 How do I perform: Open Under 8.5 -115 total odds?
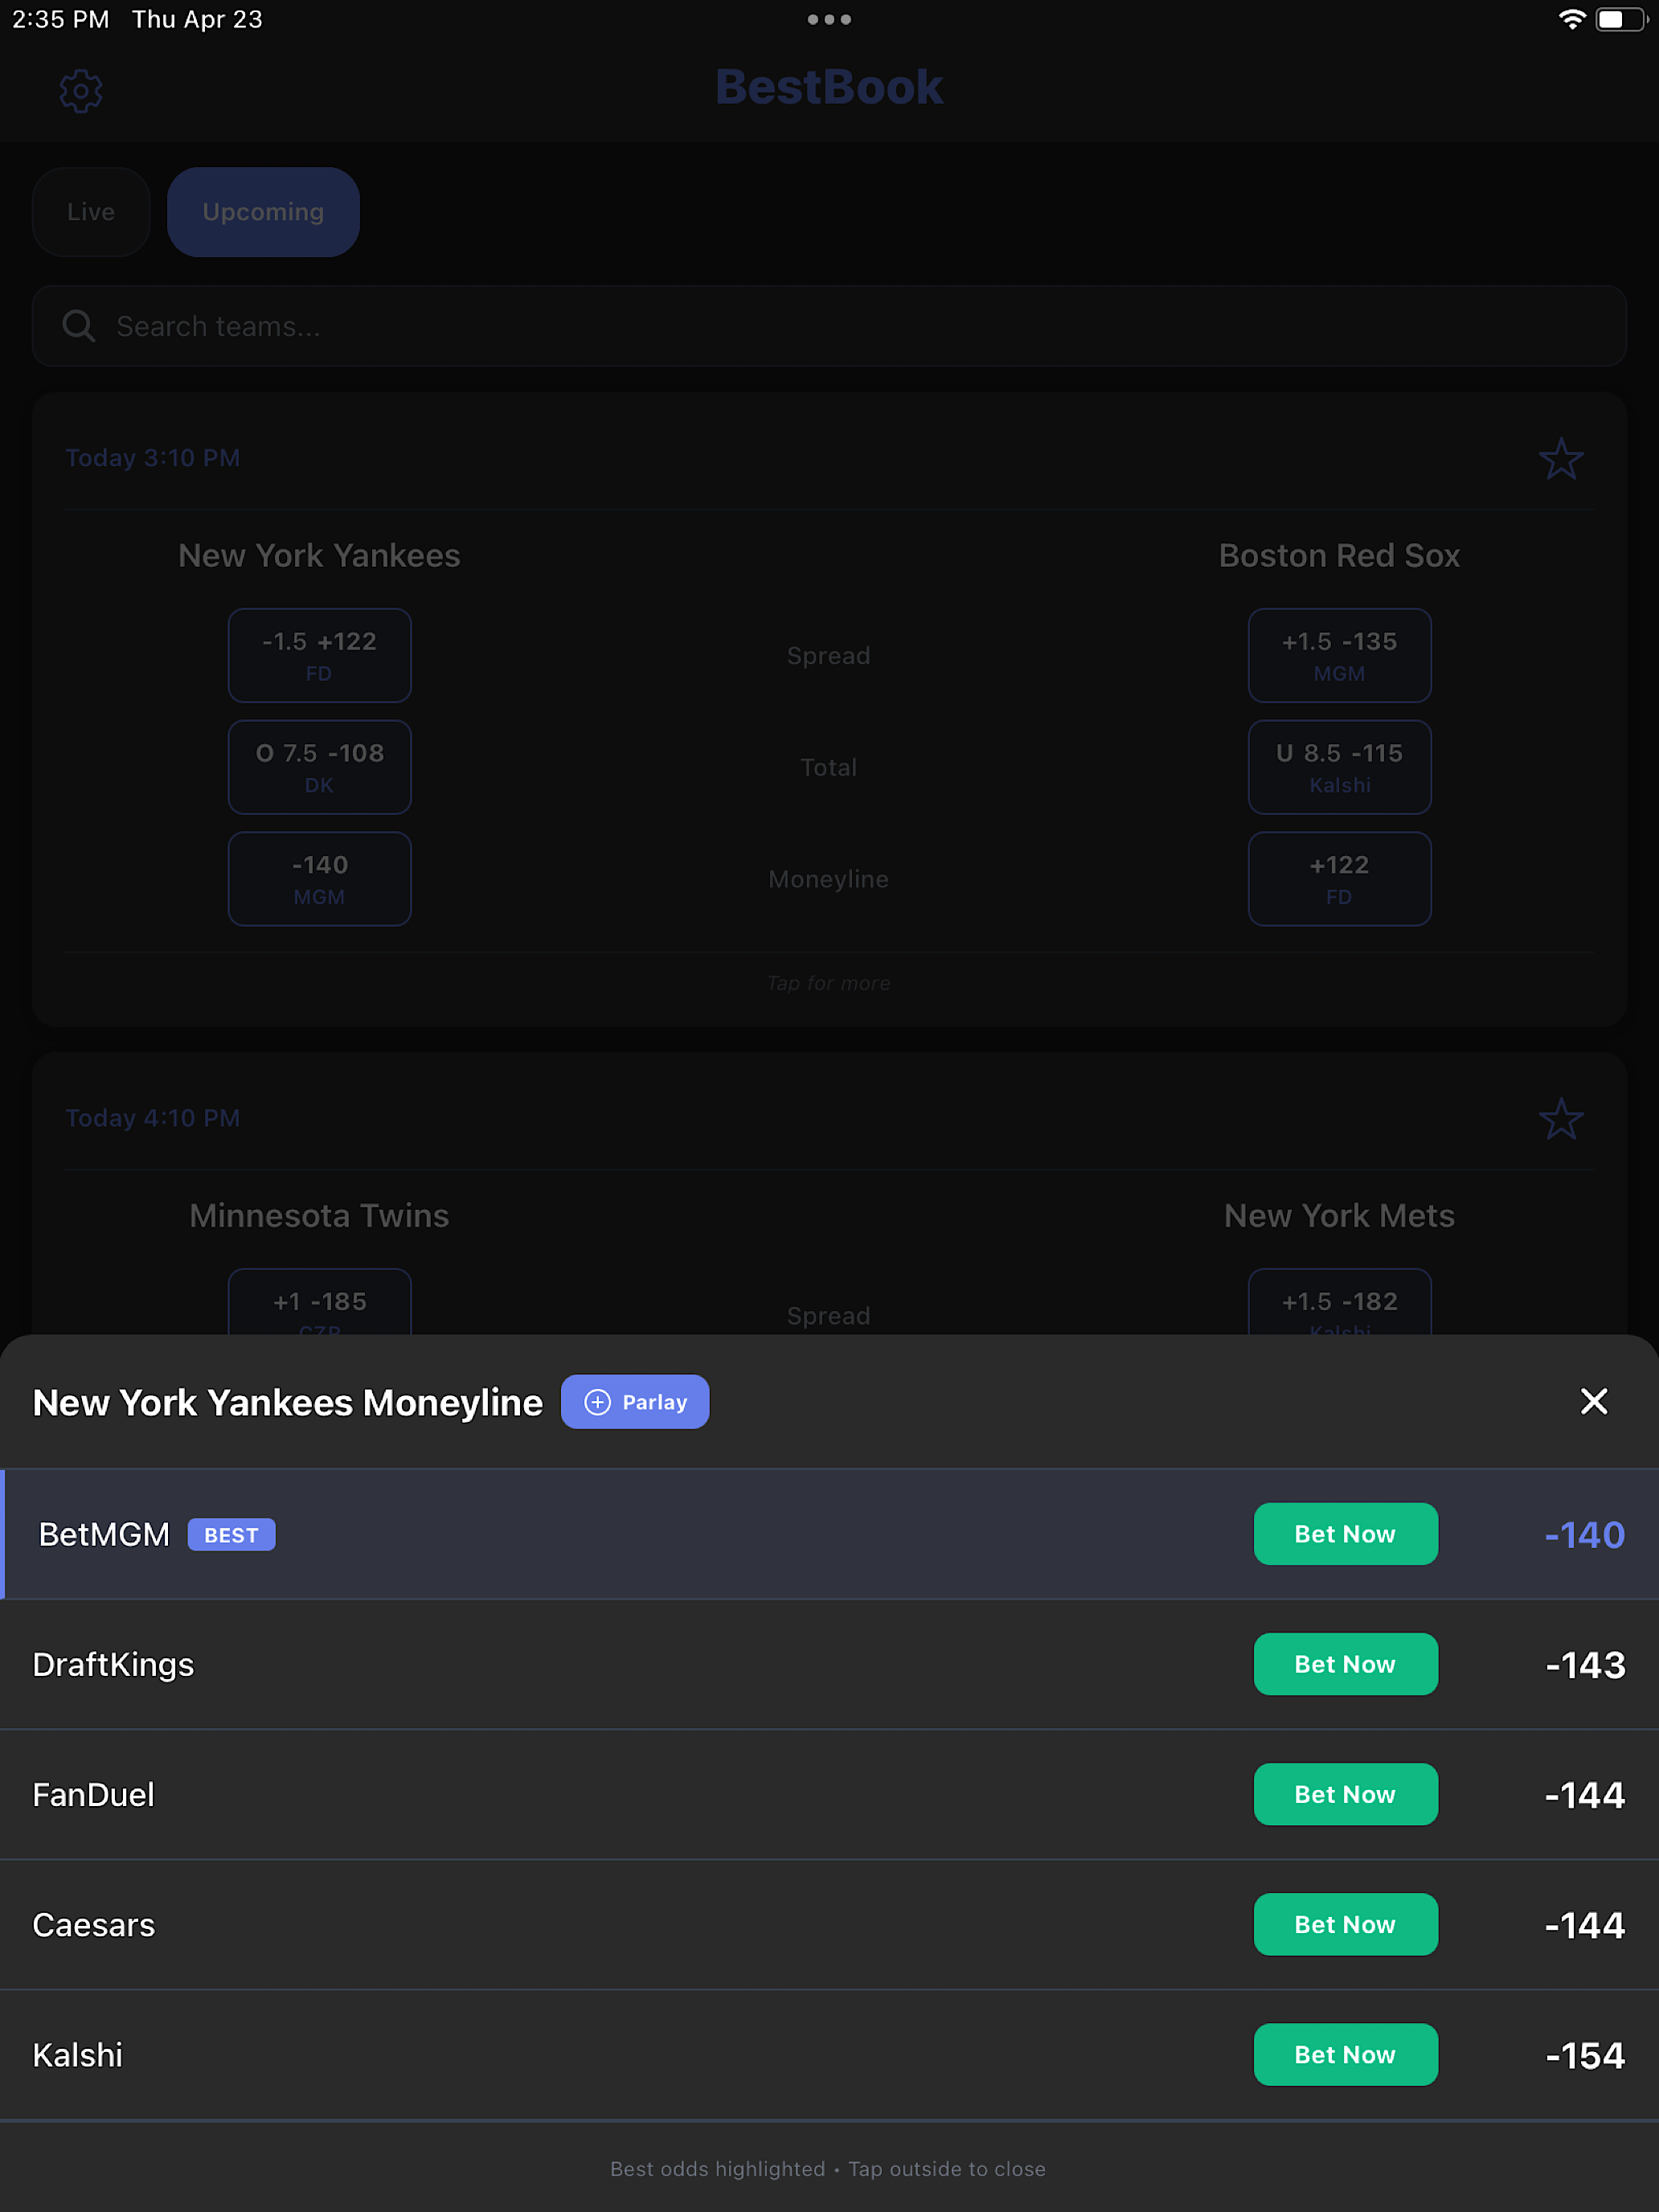pyautogui.click(x=1339, y=767)
